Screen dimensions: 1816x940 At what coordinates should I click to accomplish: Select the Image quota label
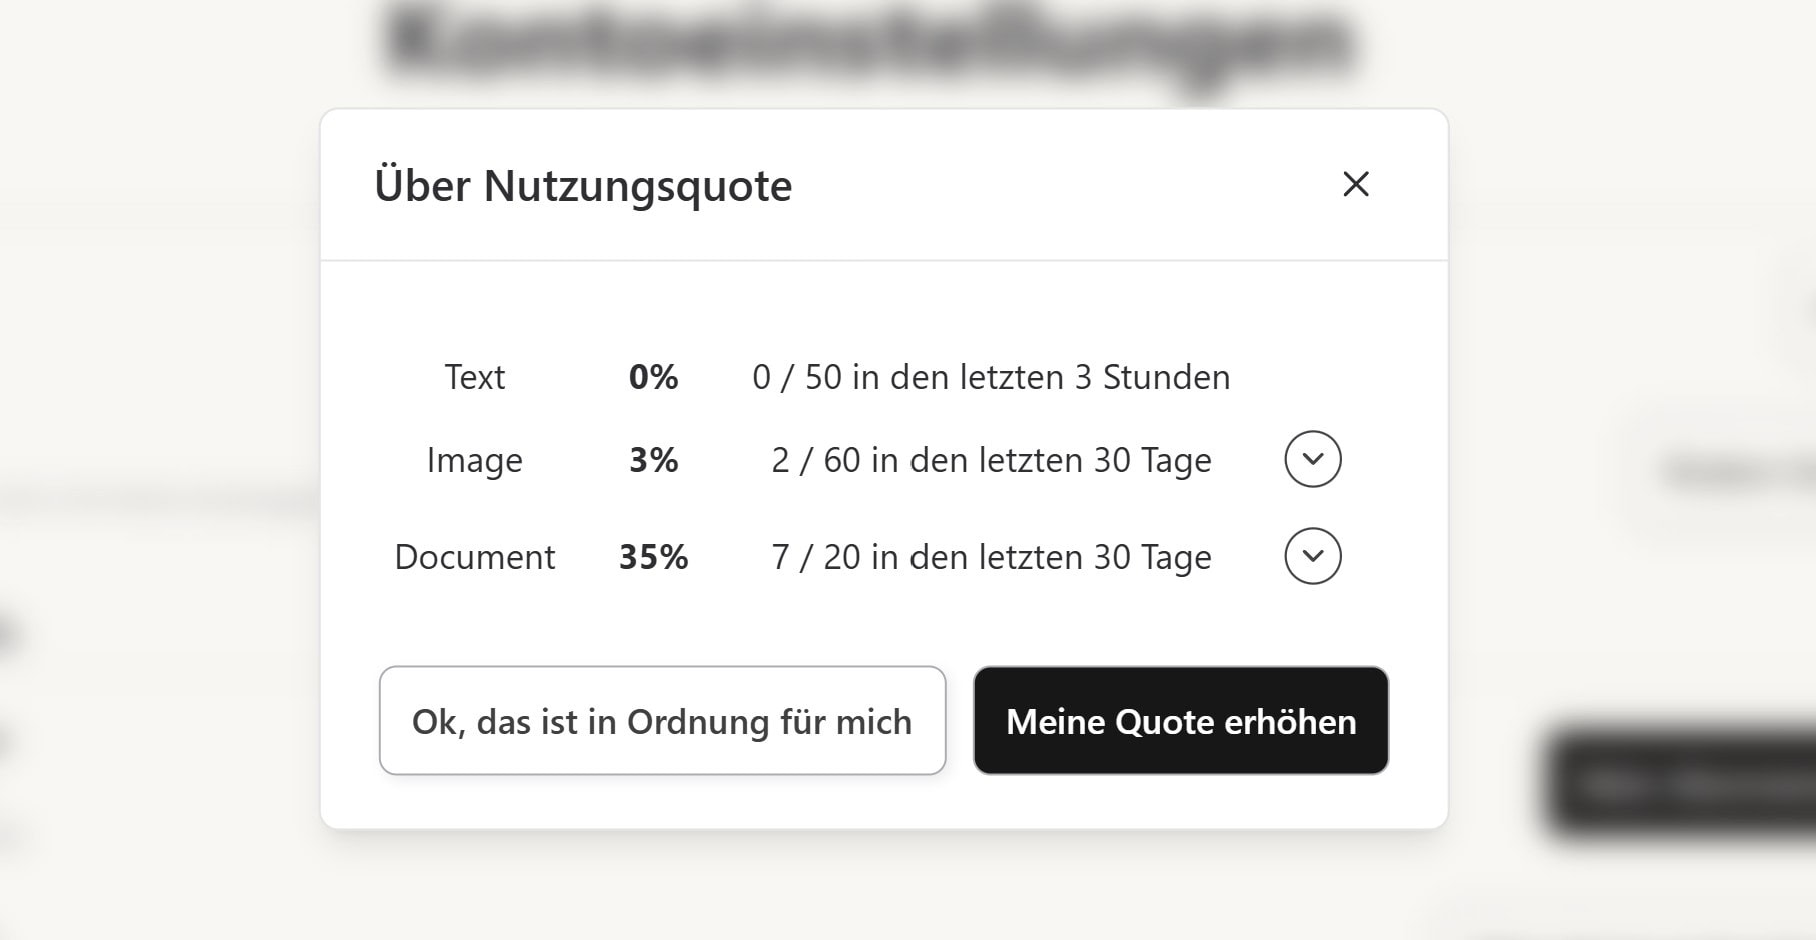tap(474, 460)
